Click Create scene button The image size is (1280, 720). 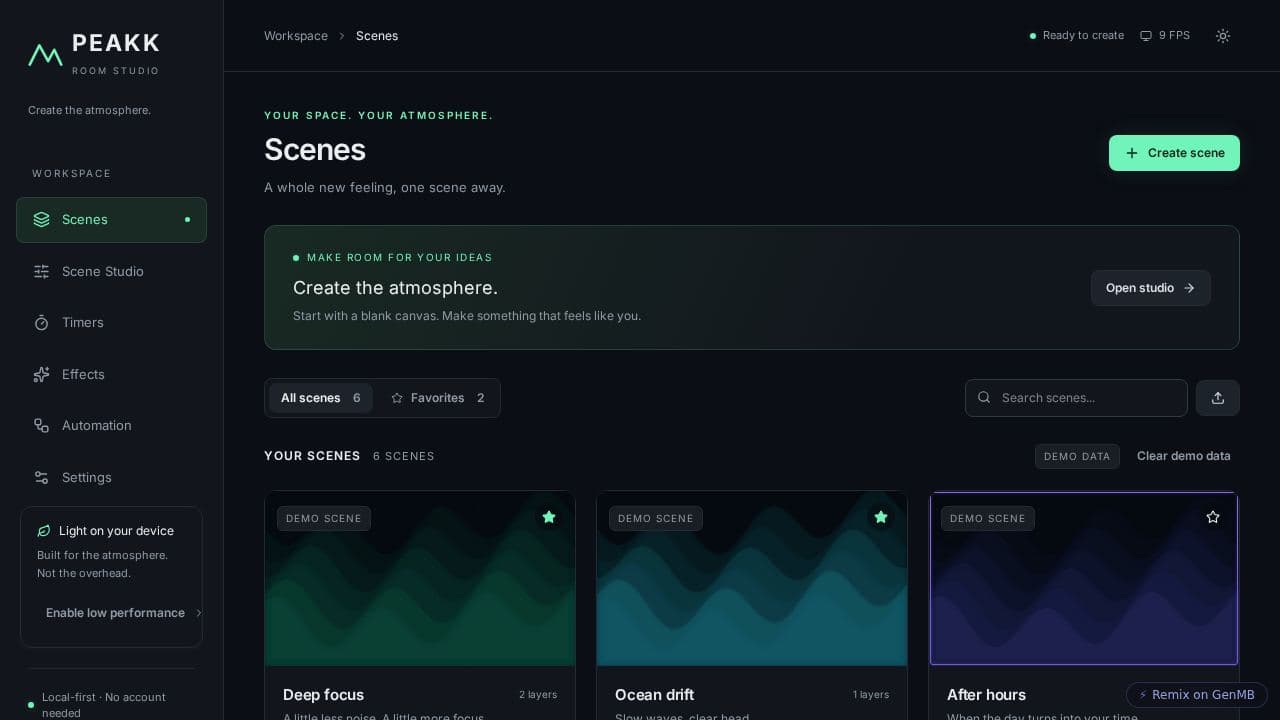tap(1174, 153)
